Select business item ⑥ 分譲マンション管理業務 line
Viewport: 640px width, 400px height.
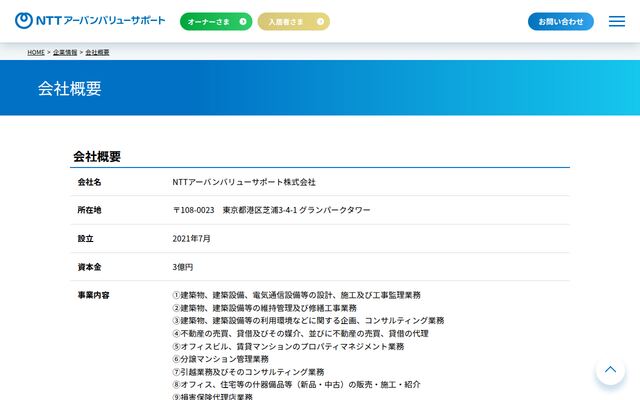click(220, 359)
